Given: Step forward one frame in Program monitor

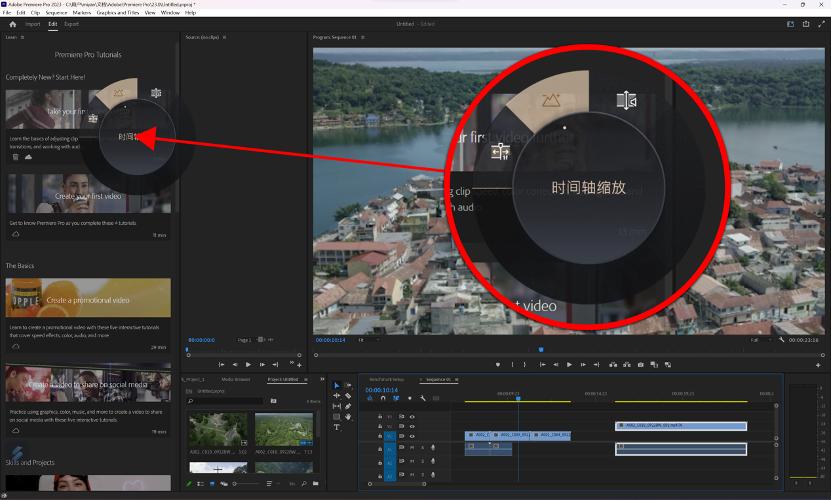Looking at the screenshot, I should pos(583,365).
